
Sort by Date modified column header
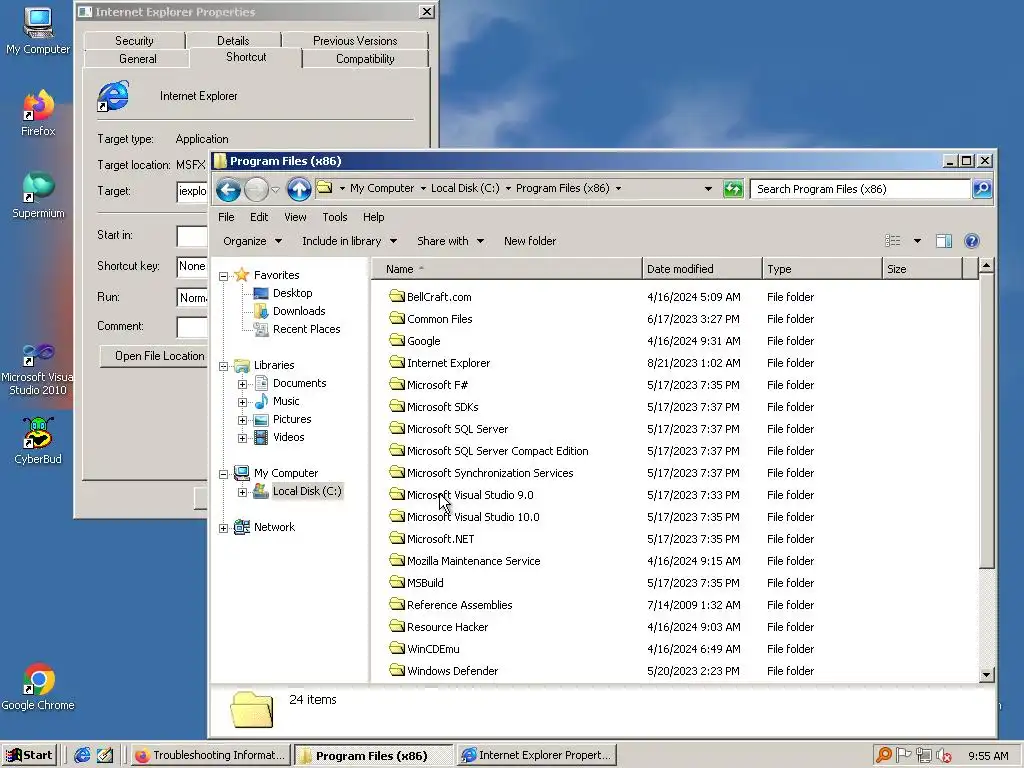click(x=702, y=269)
